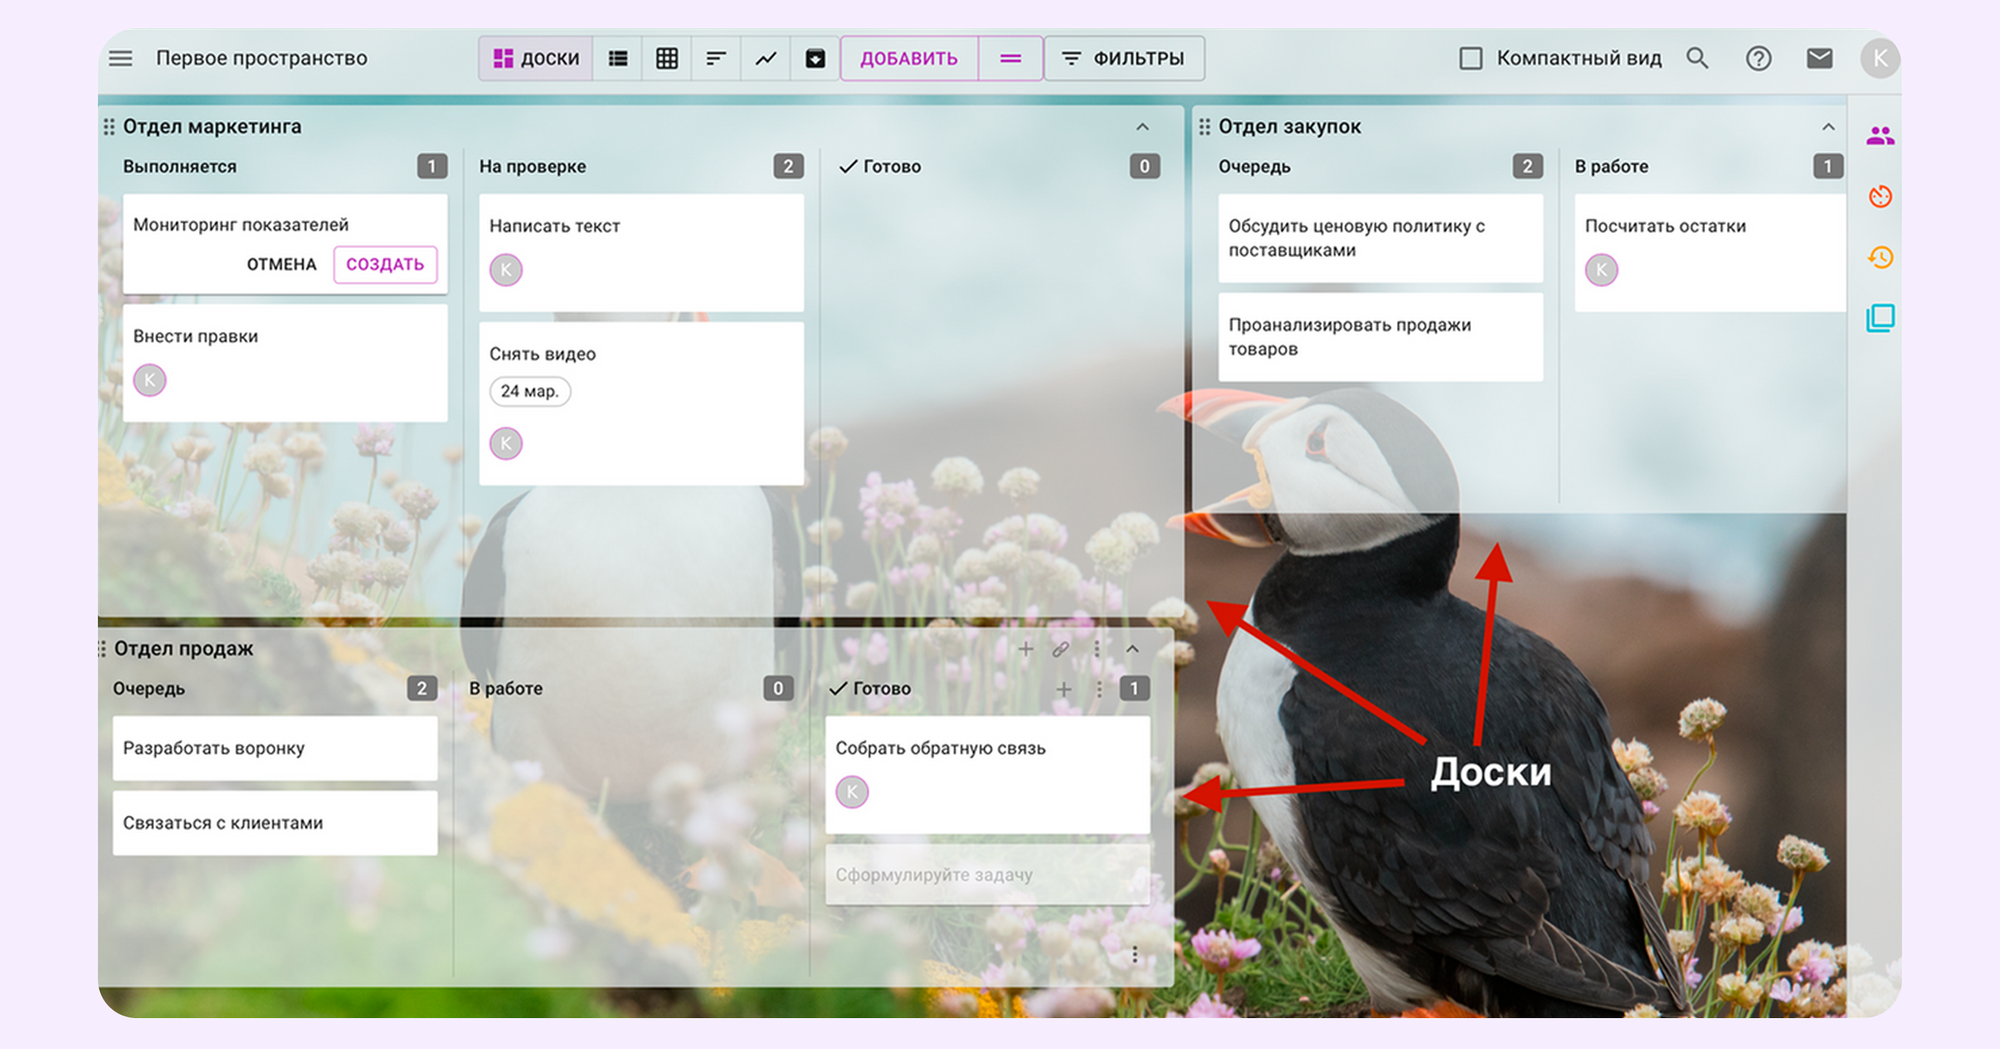This screenshot has height=1049, width=2000.
Task: Click Готово column header in Отдел маркетинга
Action: (892, 167)
